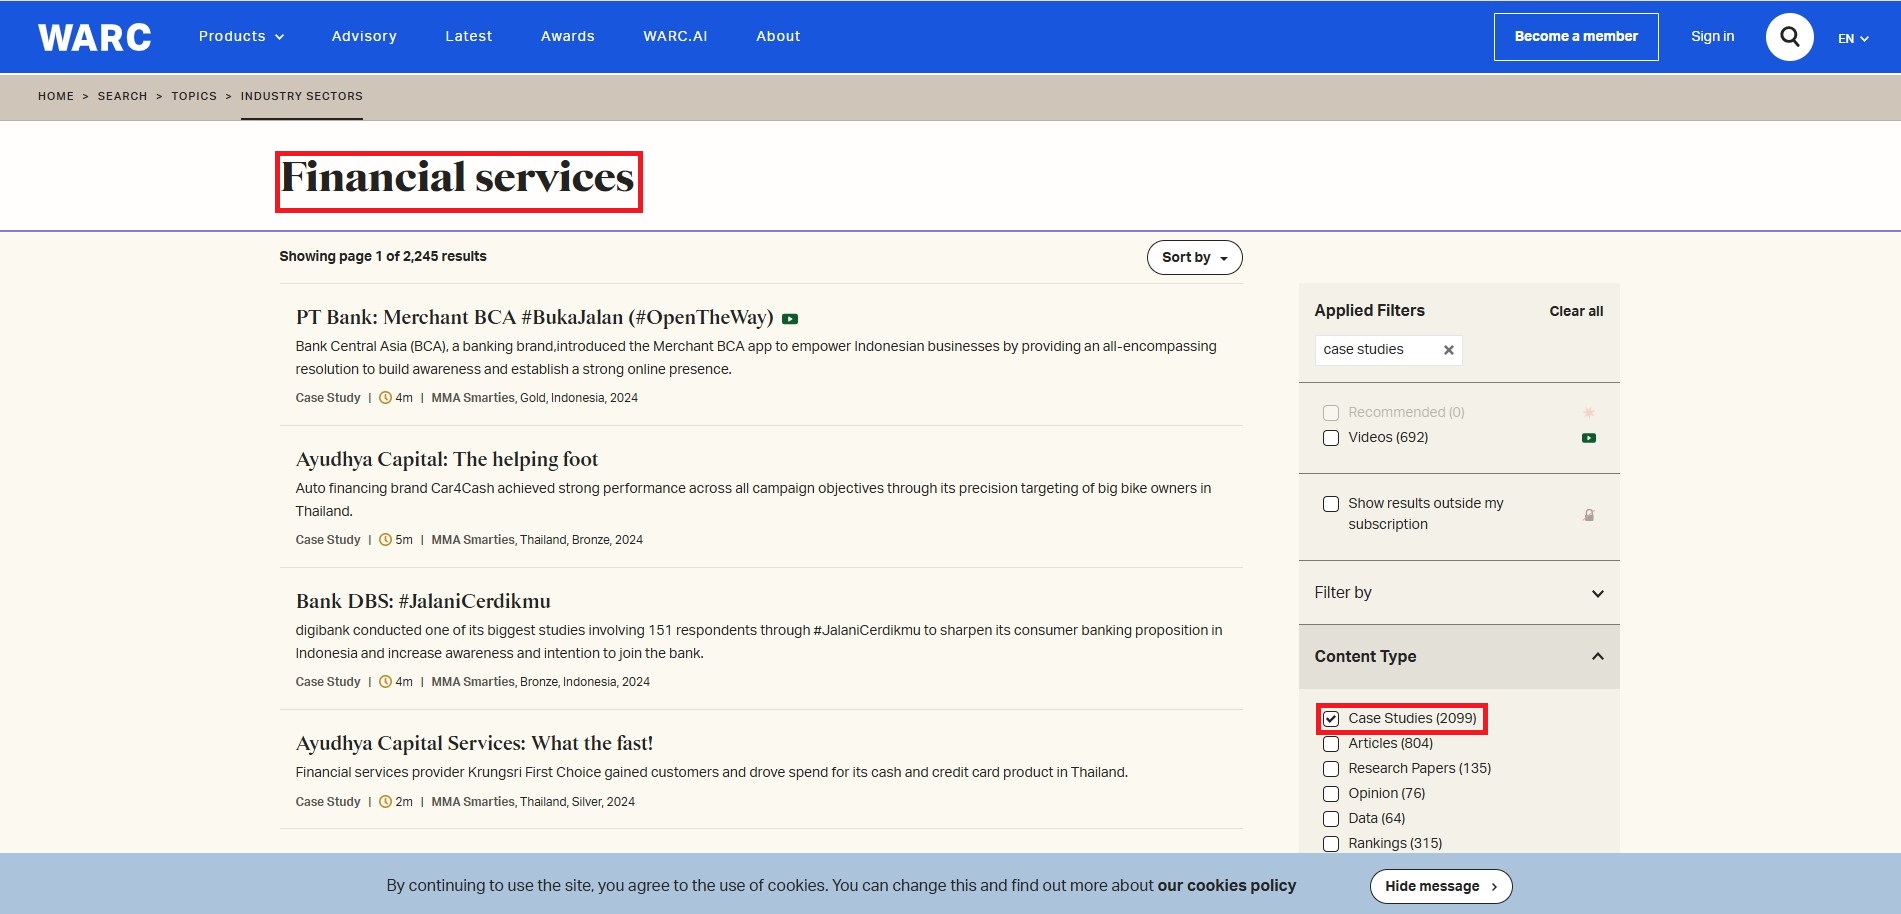Click the green video icon beside Videos filter
The height and width of the screenshot is (914, 1901).
click(x=1588, y=438)
